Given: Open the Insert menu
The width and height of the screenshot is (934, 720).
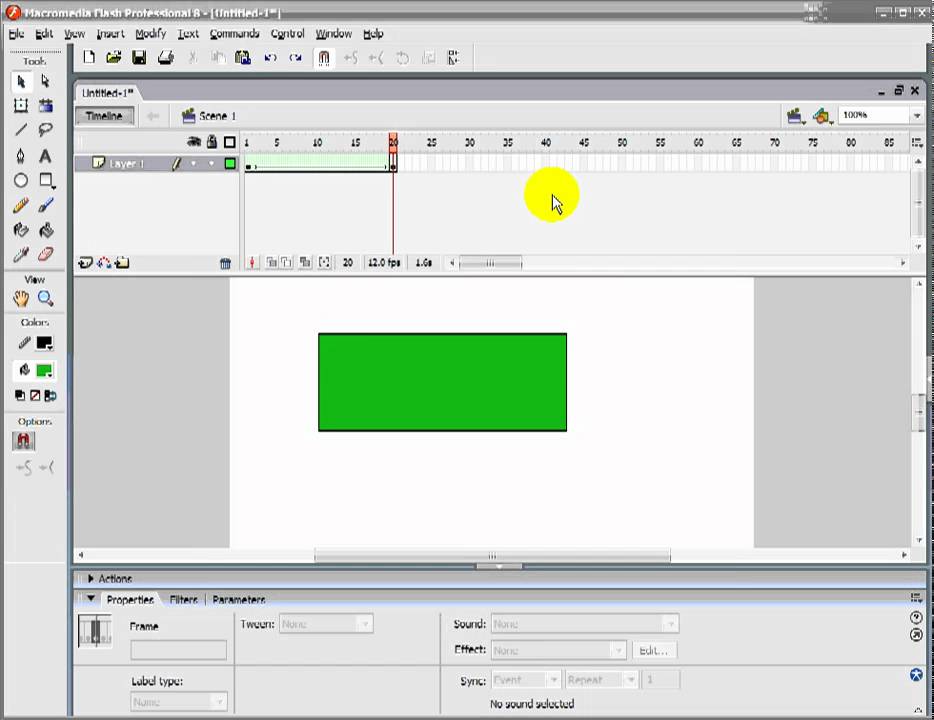Looking at the screenshot, I should (111, 34).
